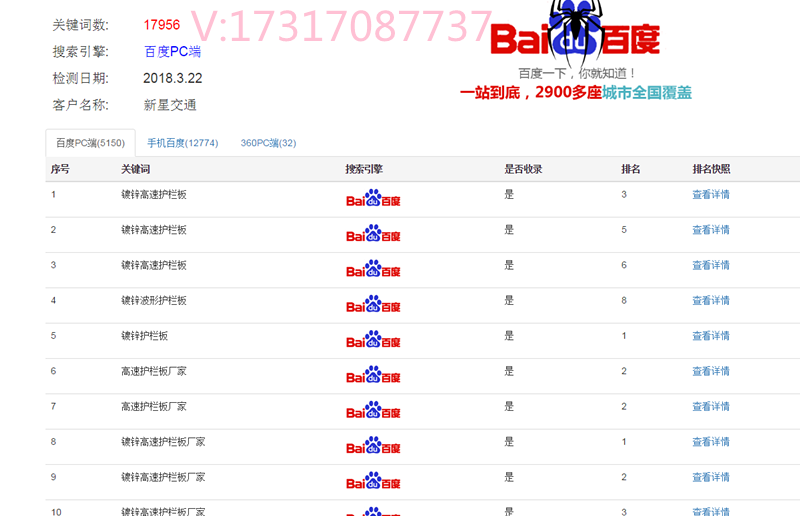The width and height of the screenshot is (800, 516).
Task: Click the 百度PC端 search engine value
Action: point(172,52)
